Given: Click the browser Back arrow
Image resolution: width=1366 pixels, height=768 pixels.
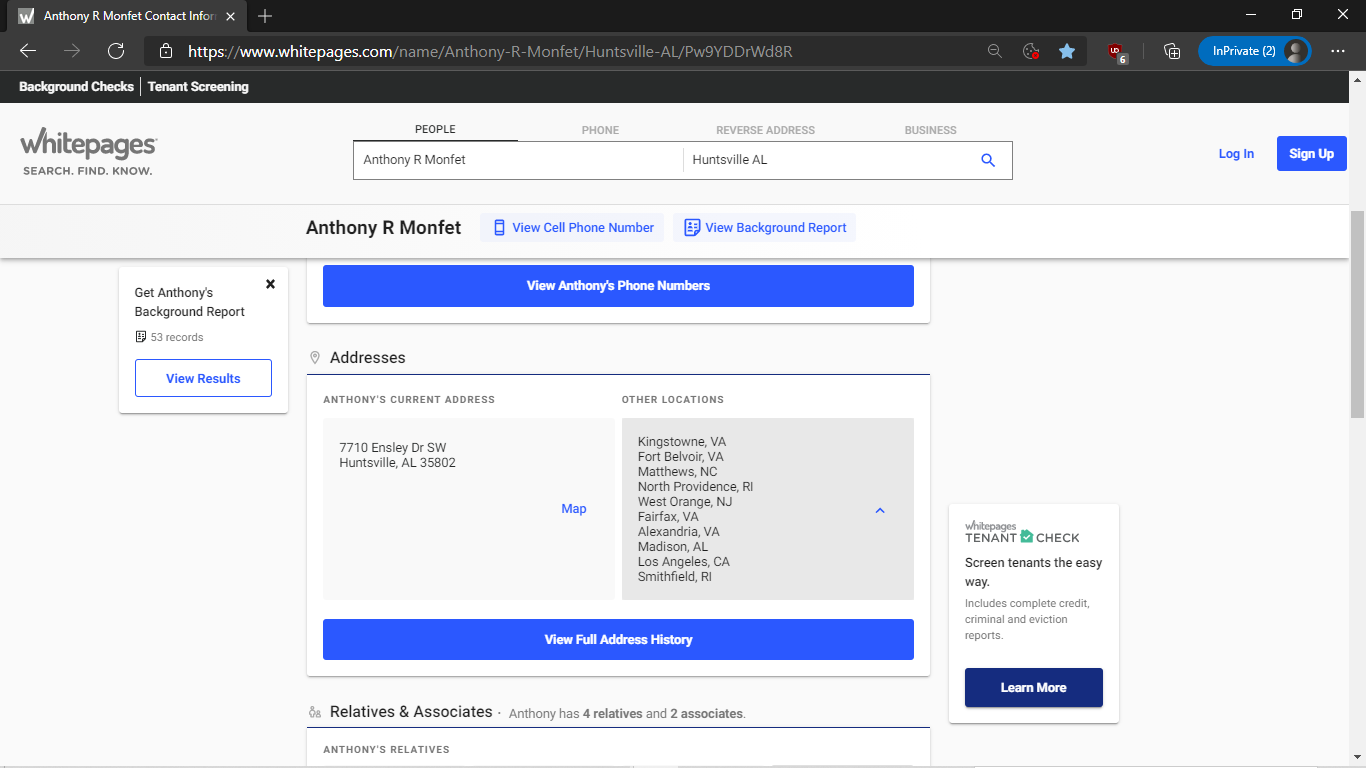Looking at the screenshot, I should click(x=28, y=51).
